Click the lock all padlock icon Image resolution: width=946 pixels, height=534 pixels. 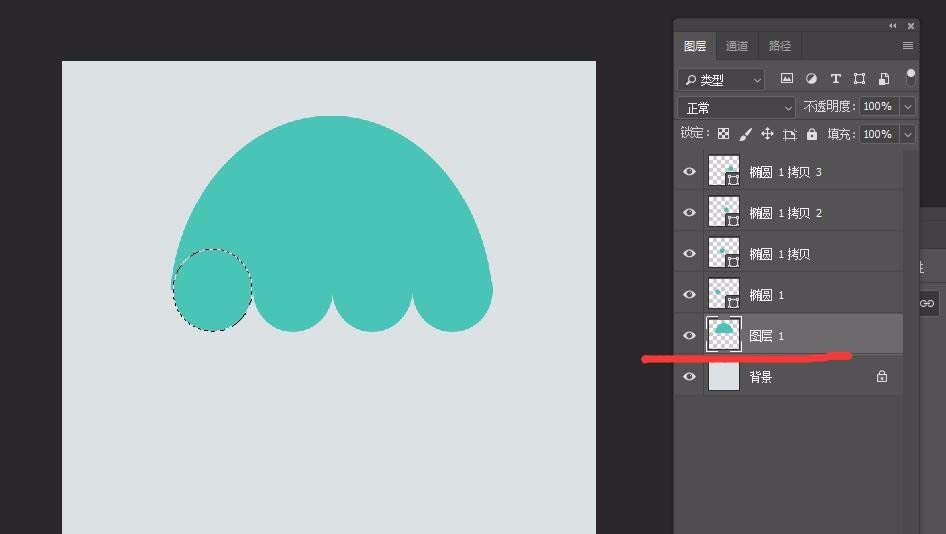811,134
